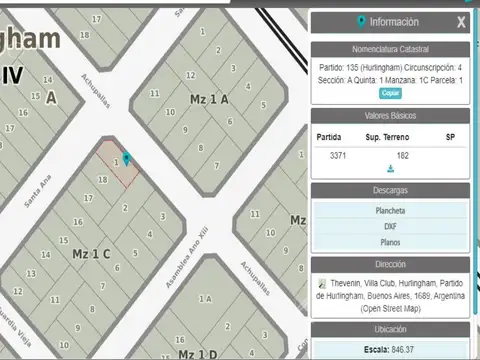Close the Información panel with the X

[x=461, y=22]
